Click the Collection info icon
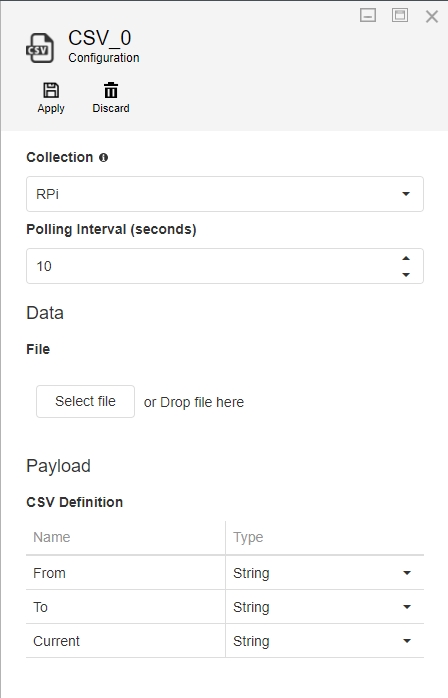 (x=103, y=158)
